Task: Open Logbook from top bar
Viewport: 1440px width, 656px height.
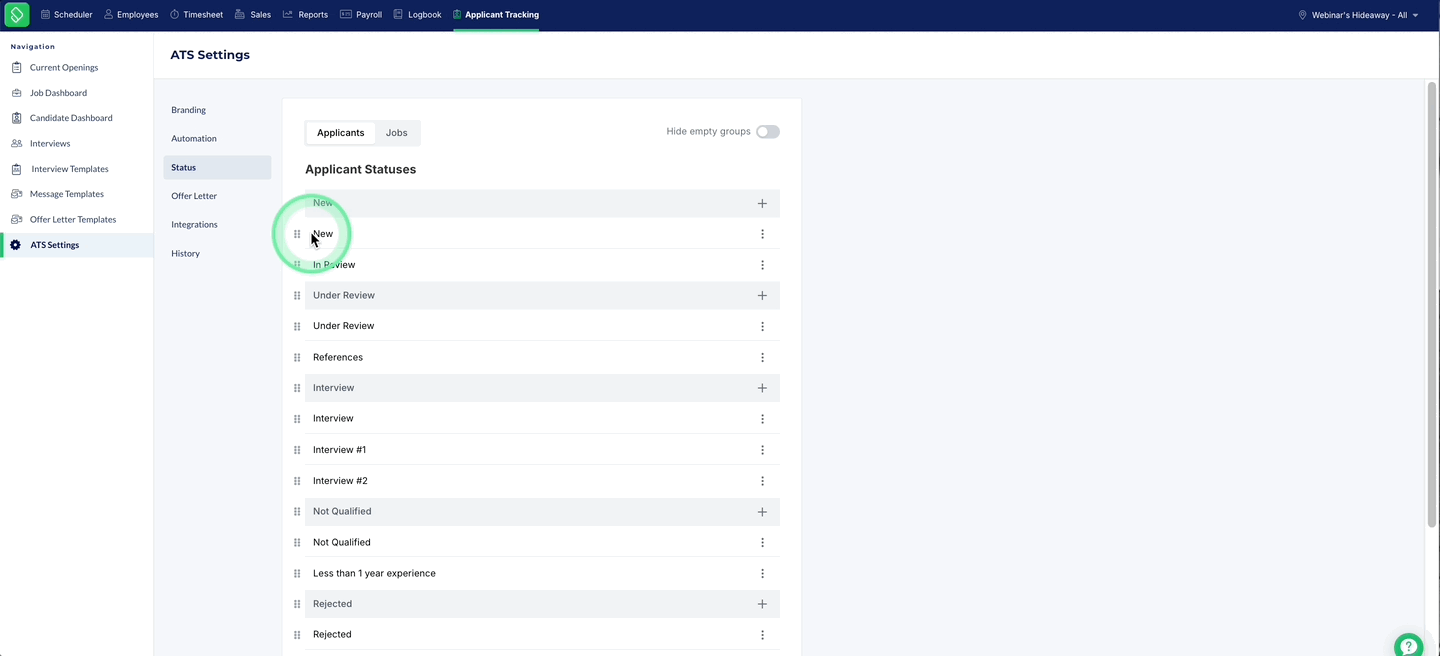Action: click(417, 15)
